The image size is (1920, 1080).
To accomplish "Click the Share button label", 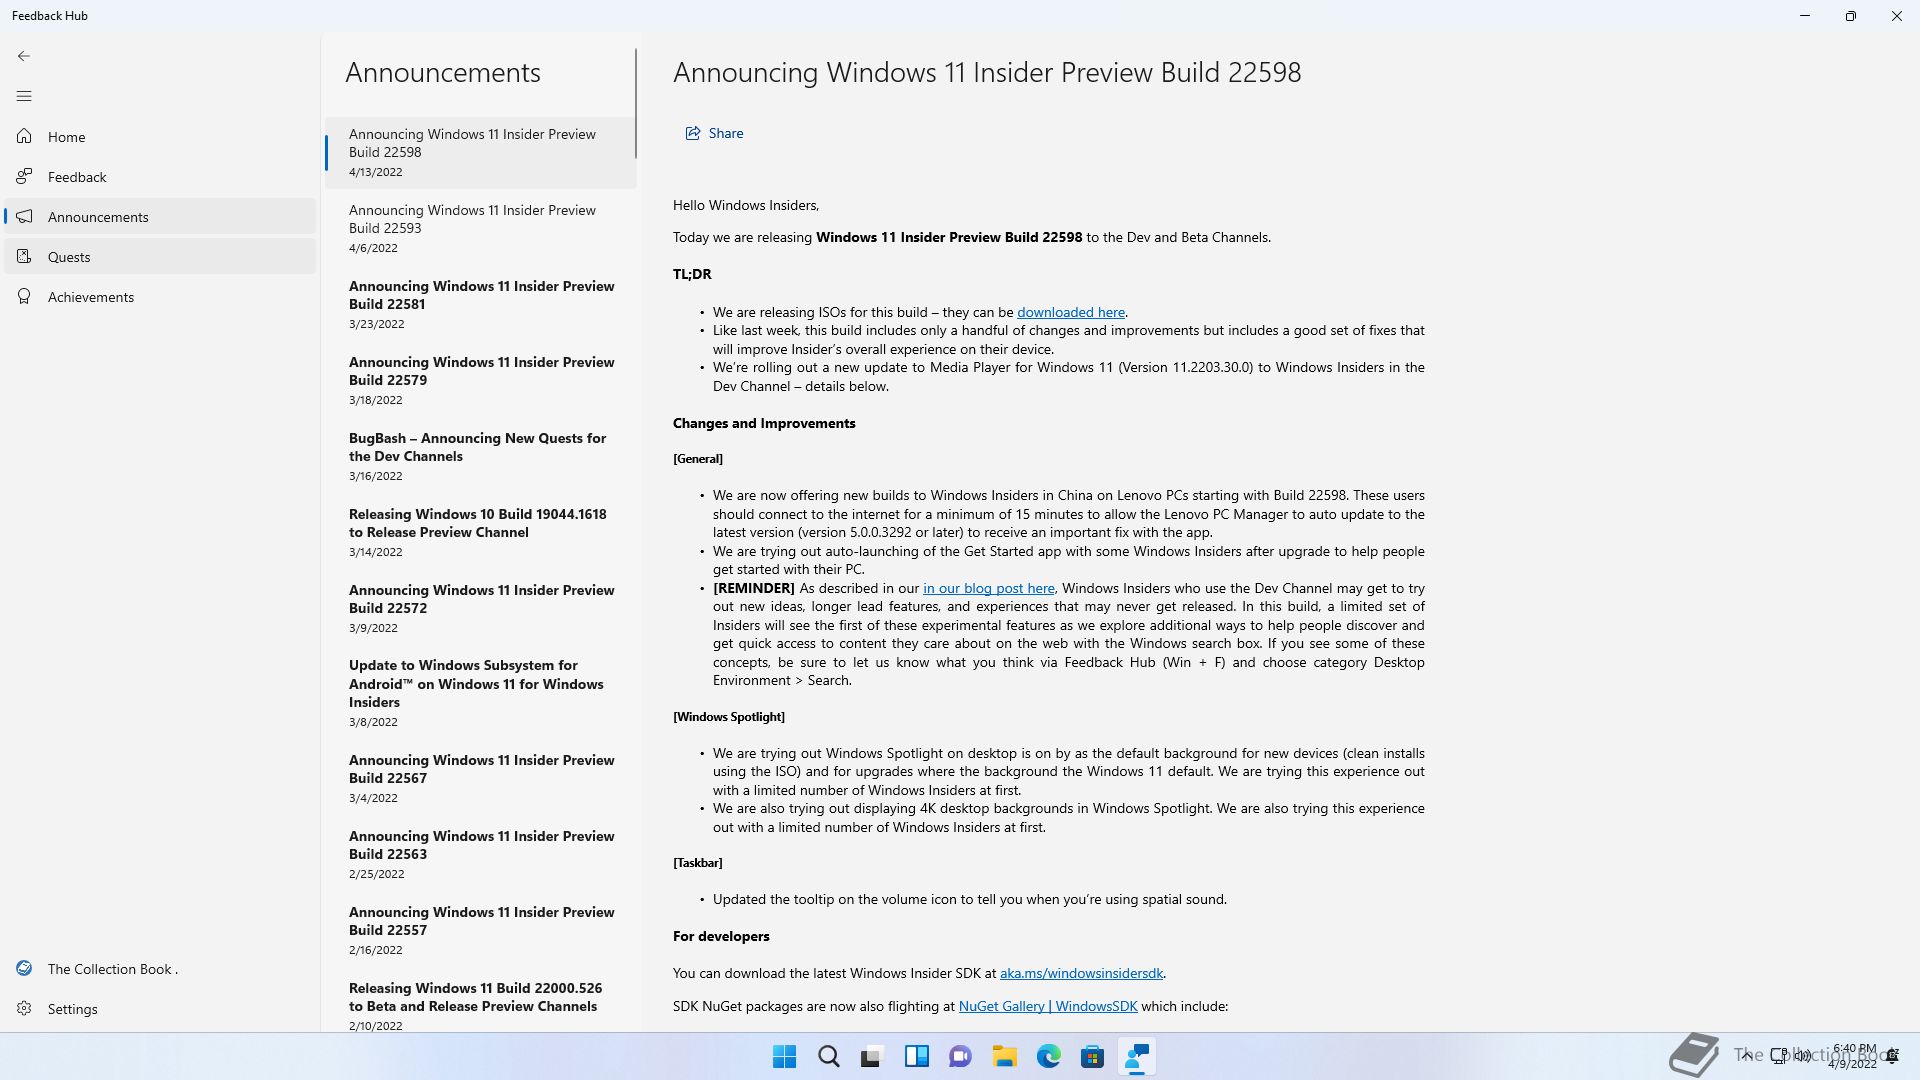I will pos(725,133).
